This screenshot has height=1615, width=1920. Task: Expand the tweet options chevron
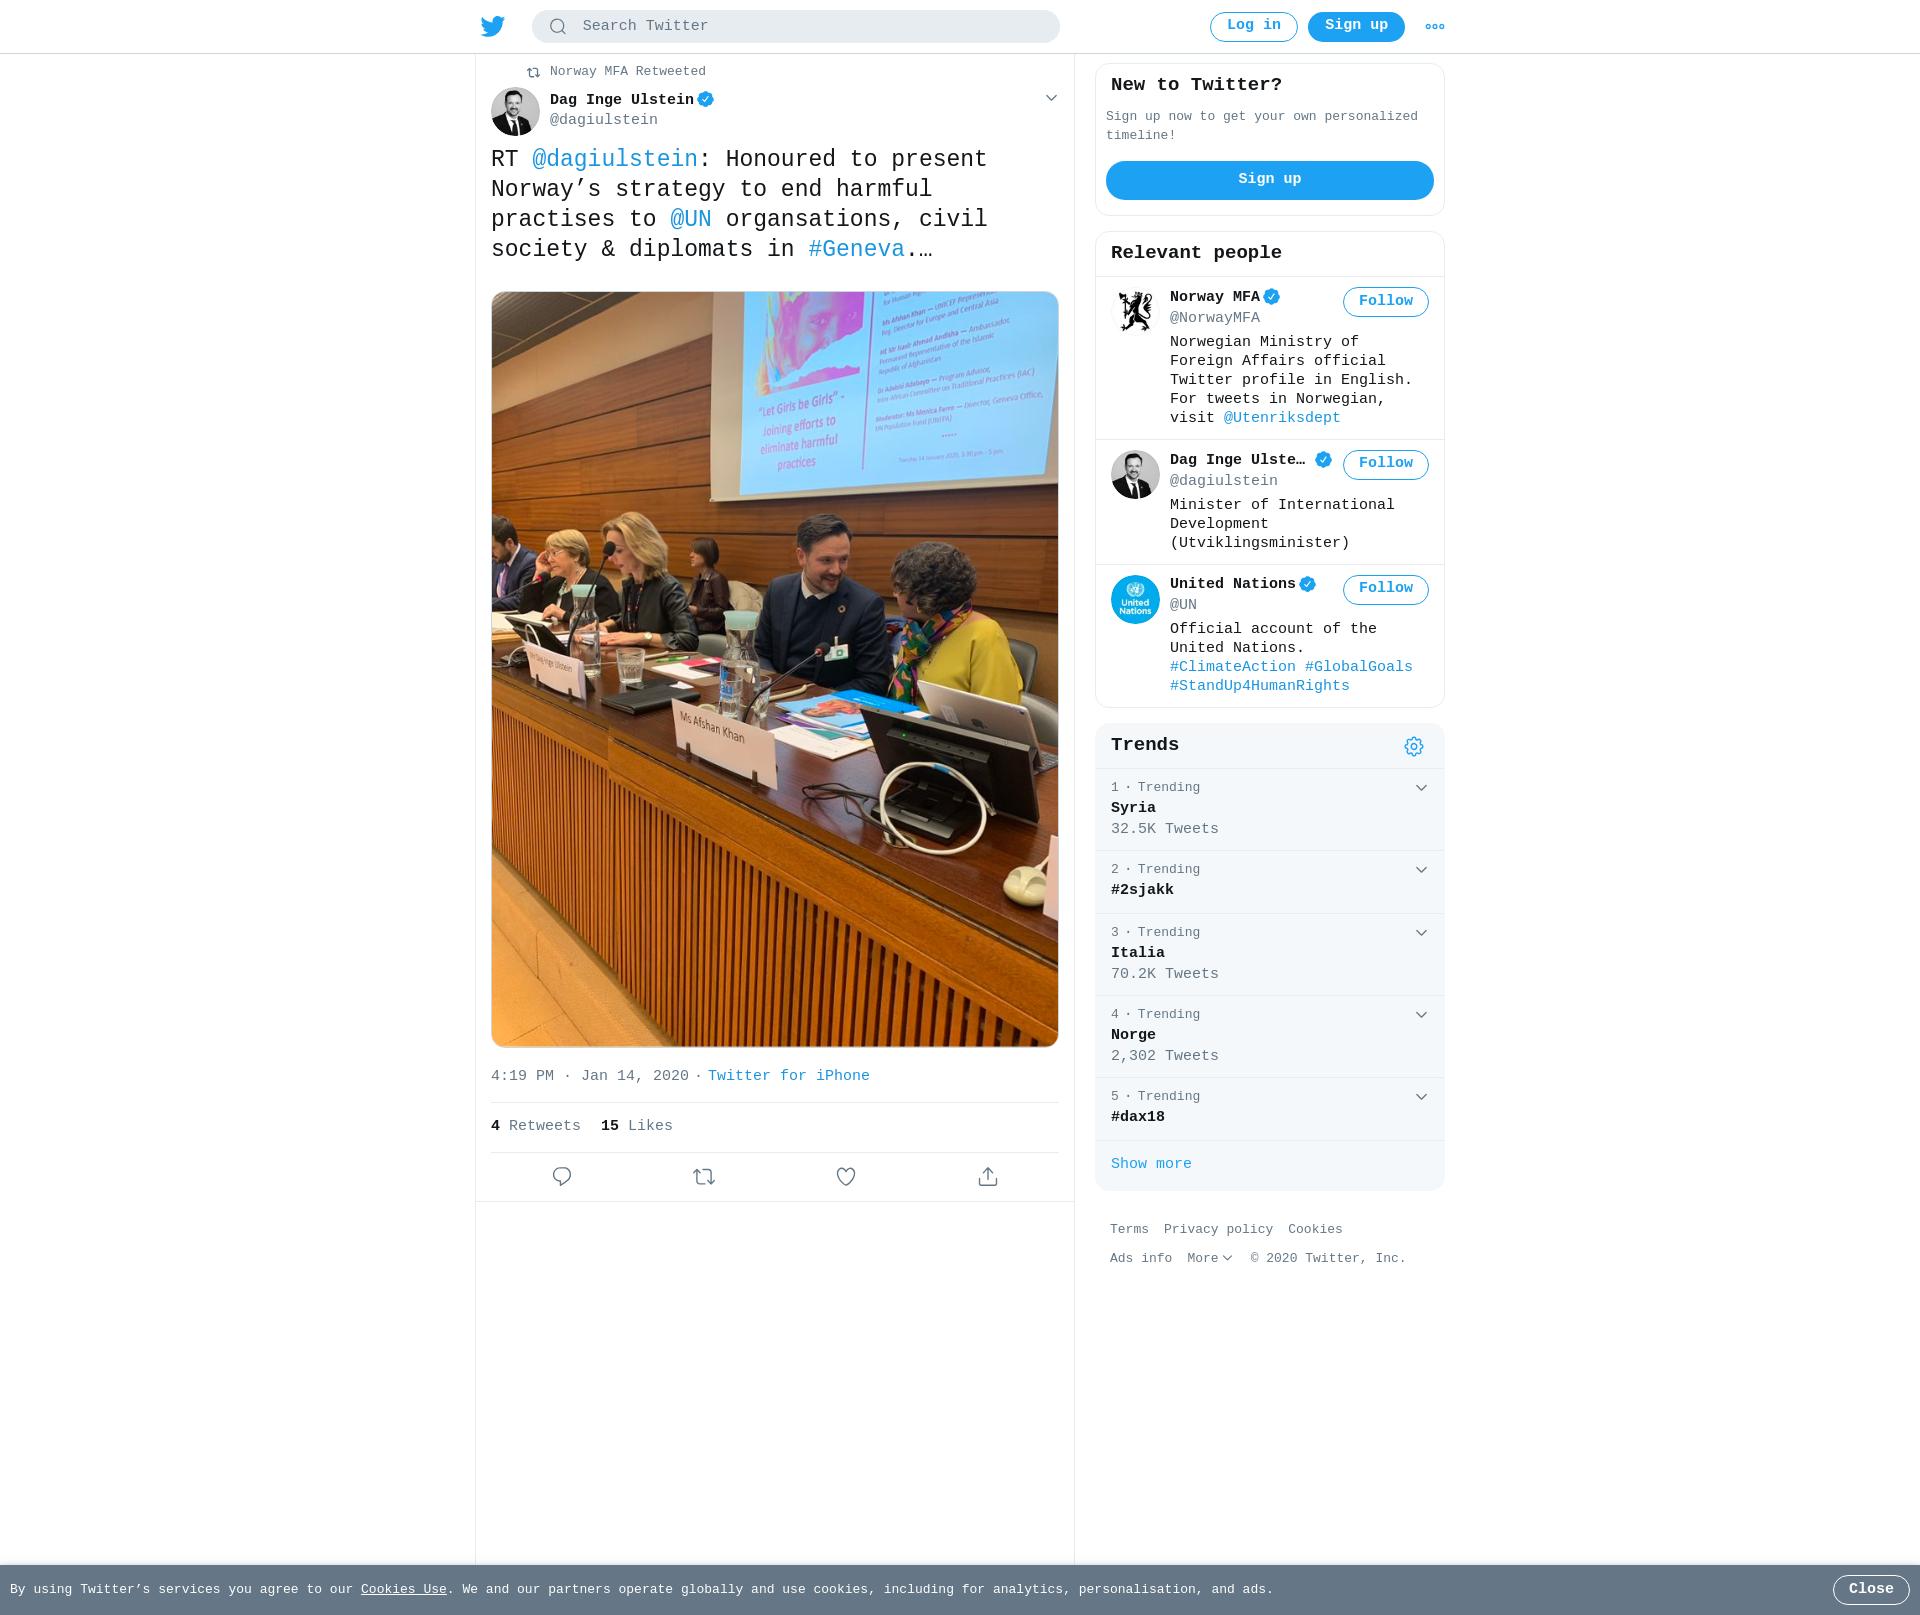point(1051,98)
